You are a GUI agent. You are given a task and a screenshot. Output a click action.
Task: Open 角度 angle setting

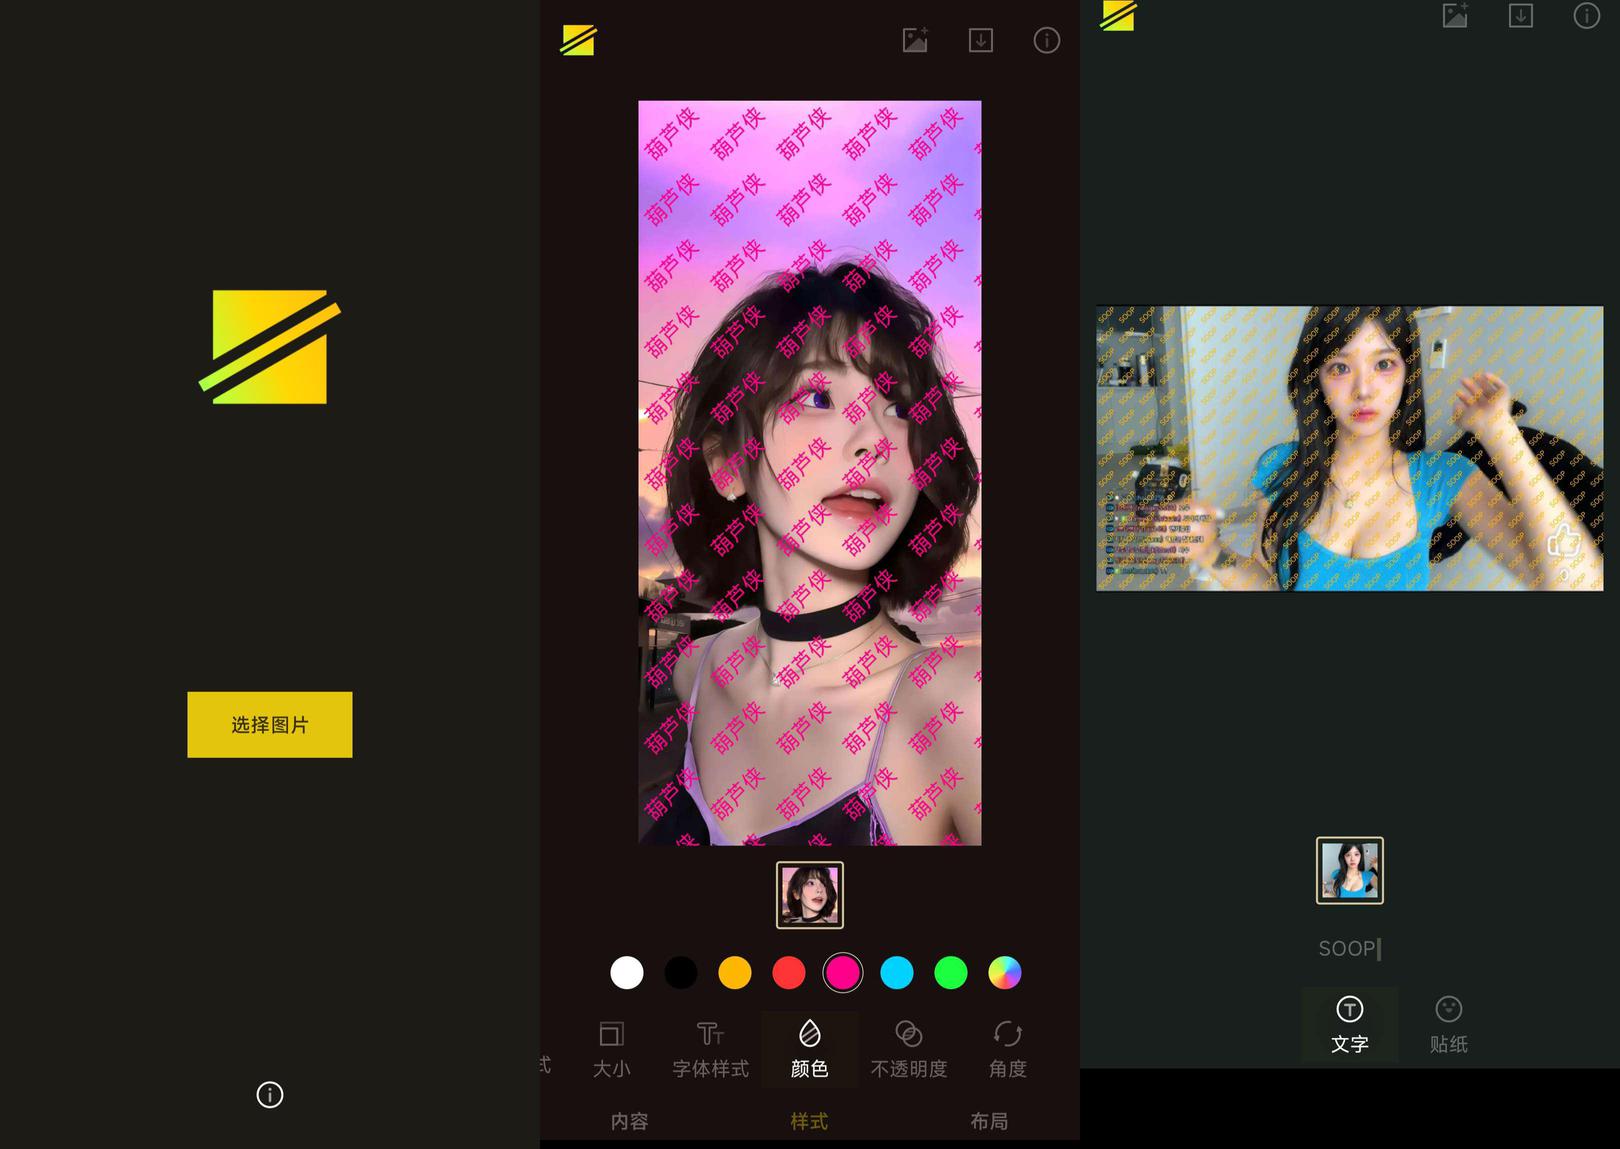coord(1007,1049)
